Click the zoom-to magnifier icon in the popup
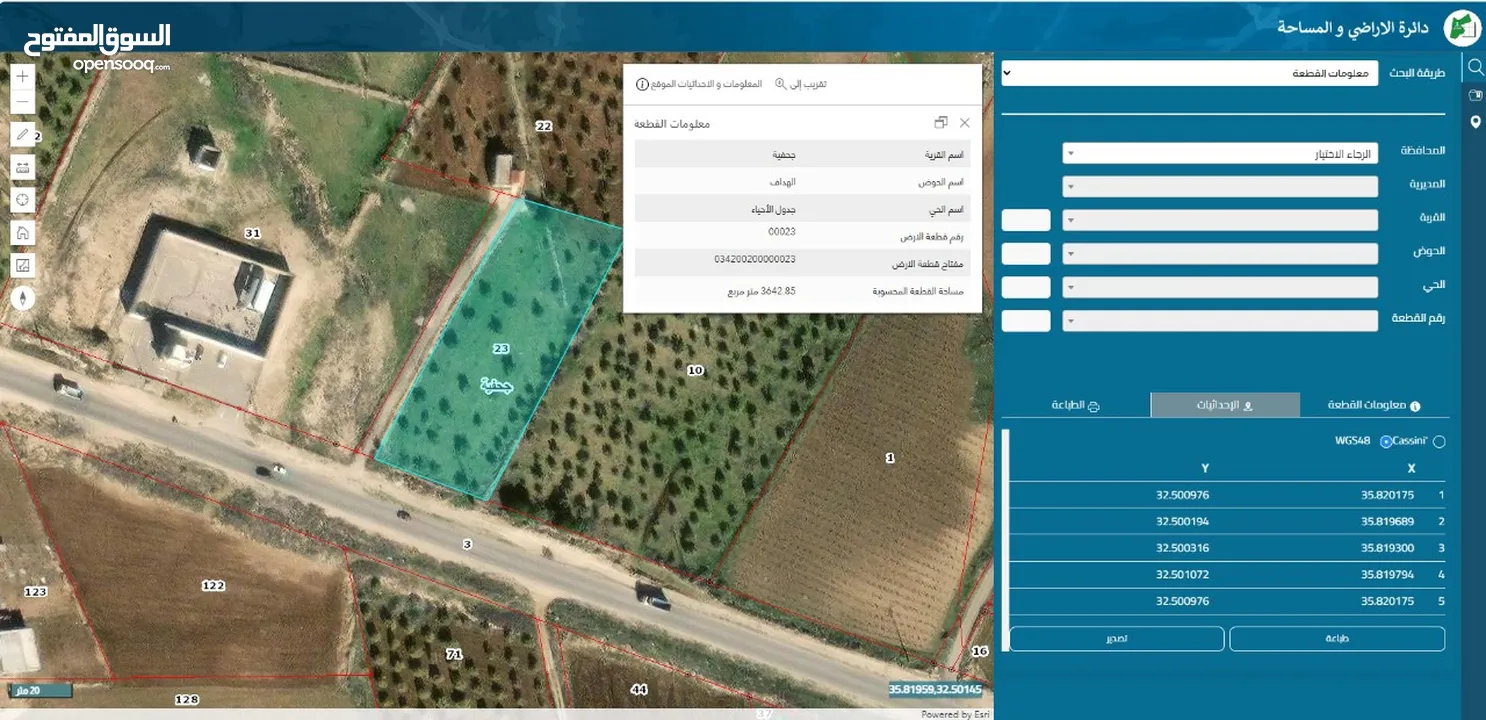1486x720 pixels. point(782,84)
